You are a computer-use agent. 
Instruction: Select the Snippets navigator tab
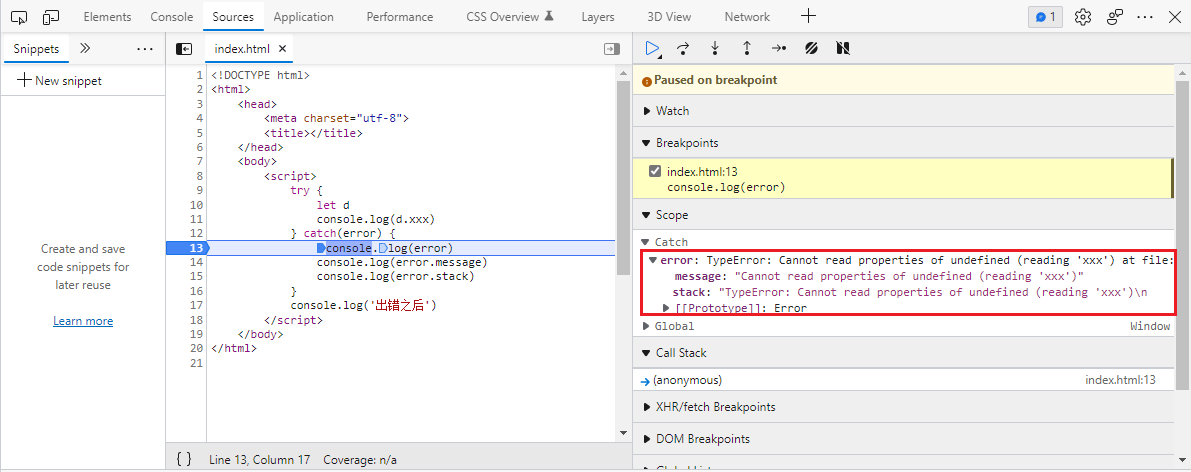coord(36,49)
